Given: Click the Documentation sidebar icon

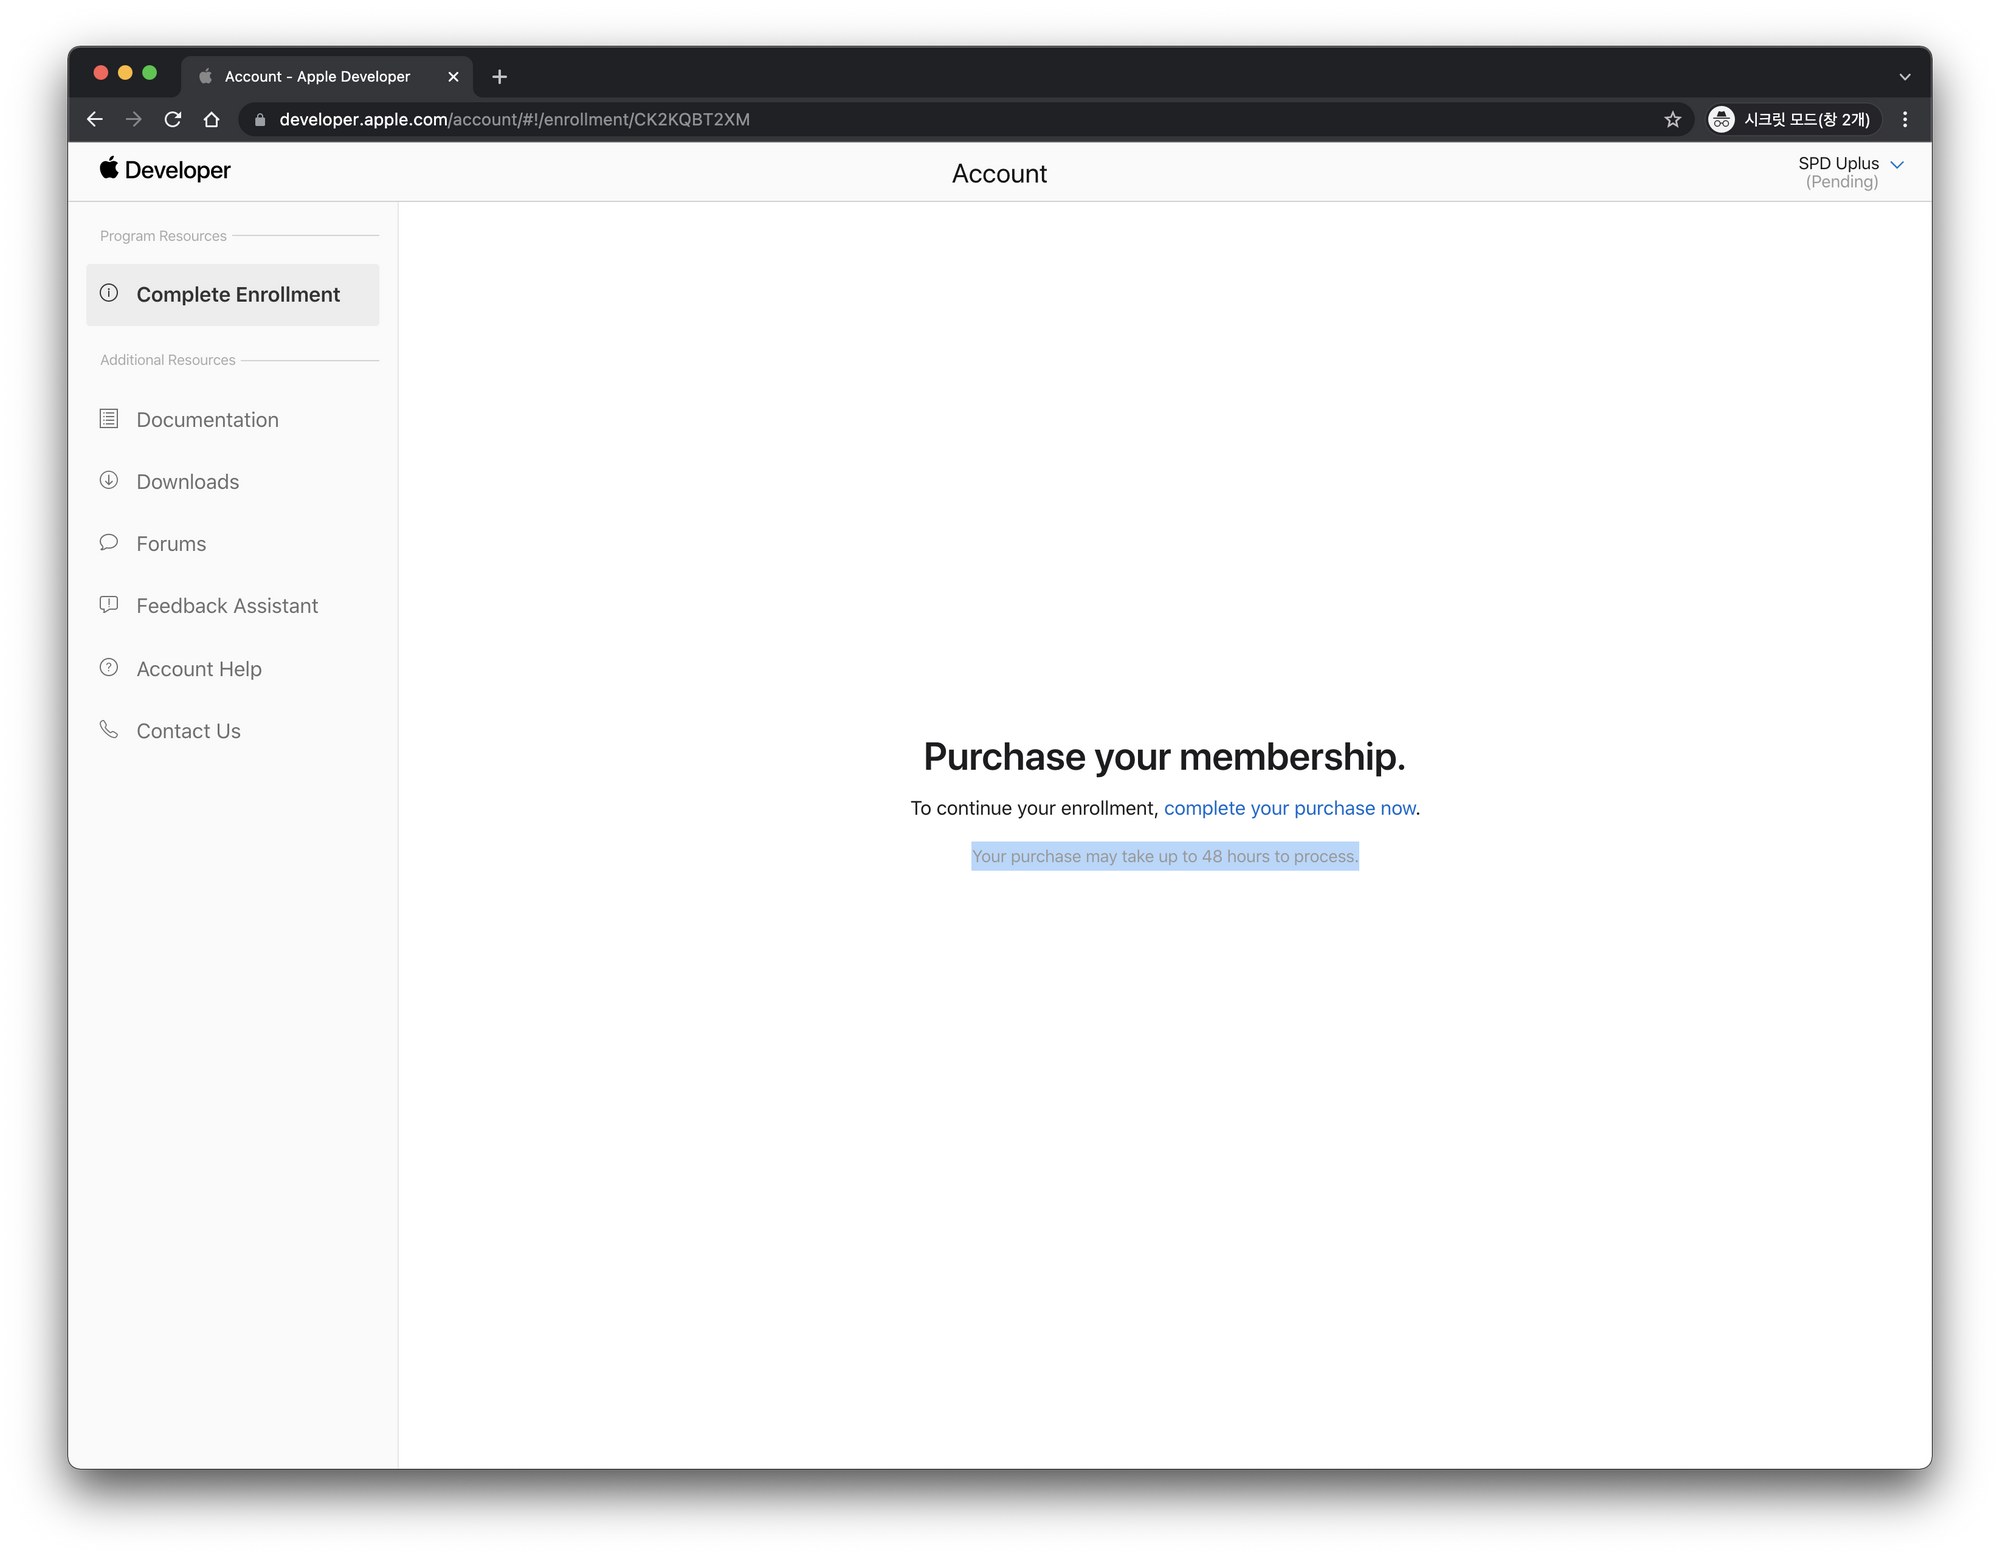Looking at the screenshot, I should [109, 419].
